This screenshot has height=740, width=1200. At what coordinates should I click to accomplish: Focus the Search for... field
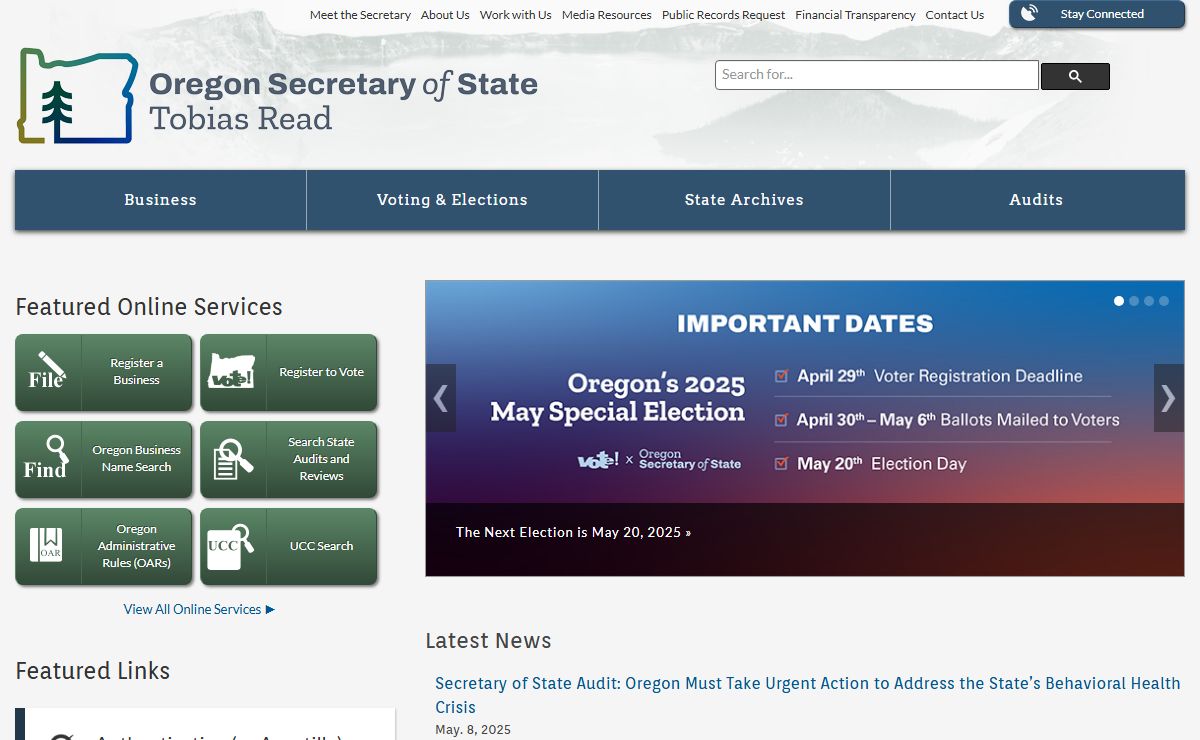pos(877,75)
